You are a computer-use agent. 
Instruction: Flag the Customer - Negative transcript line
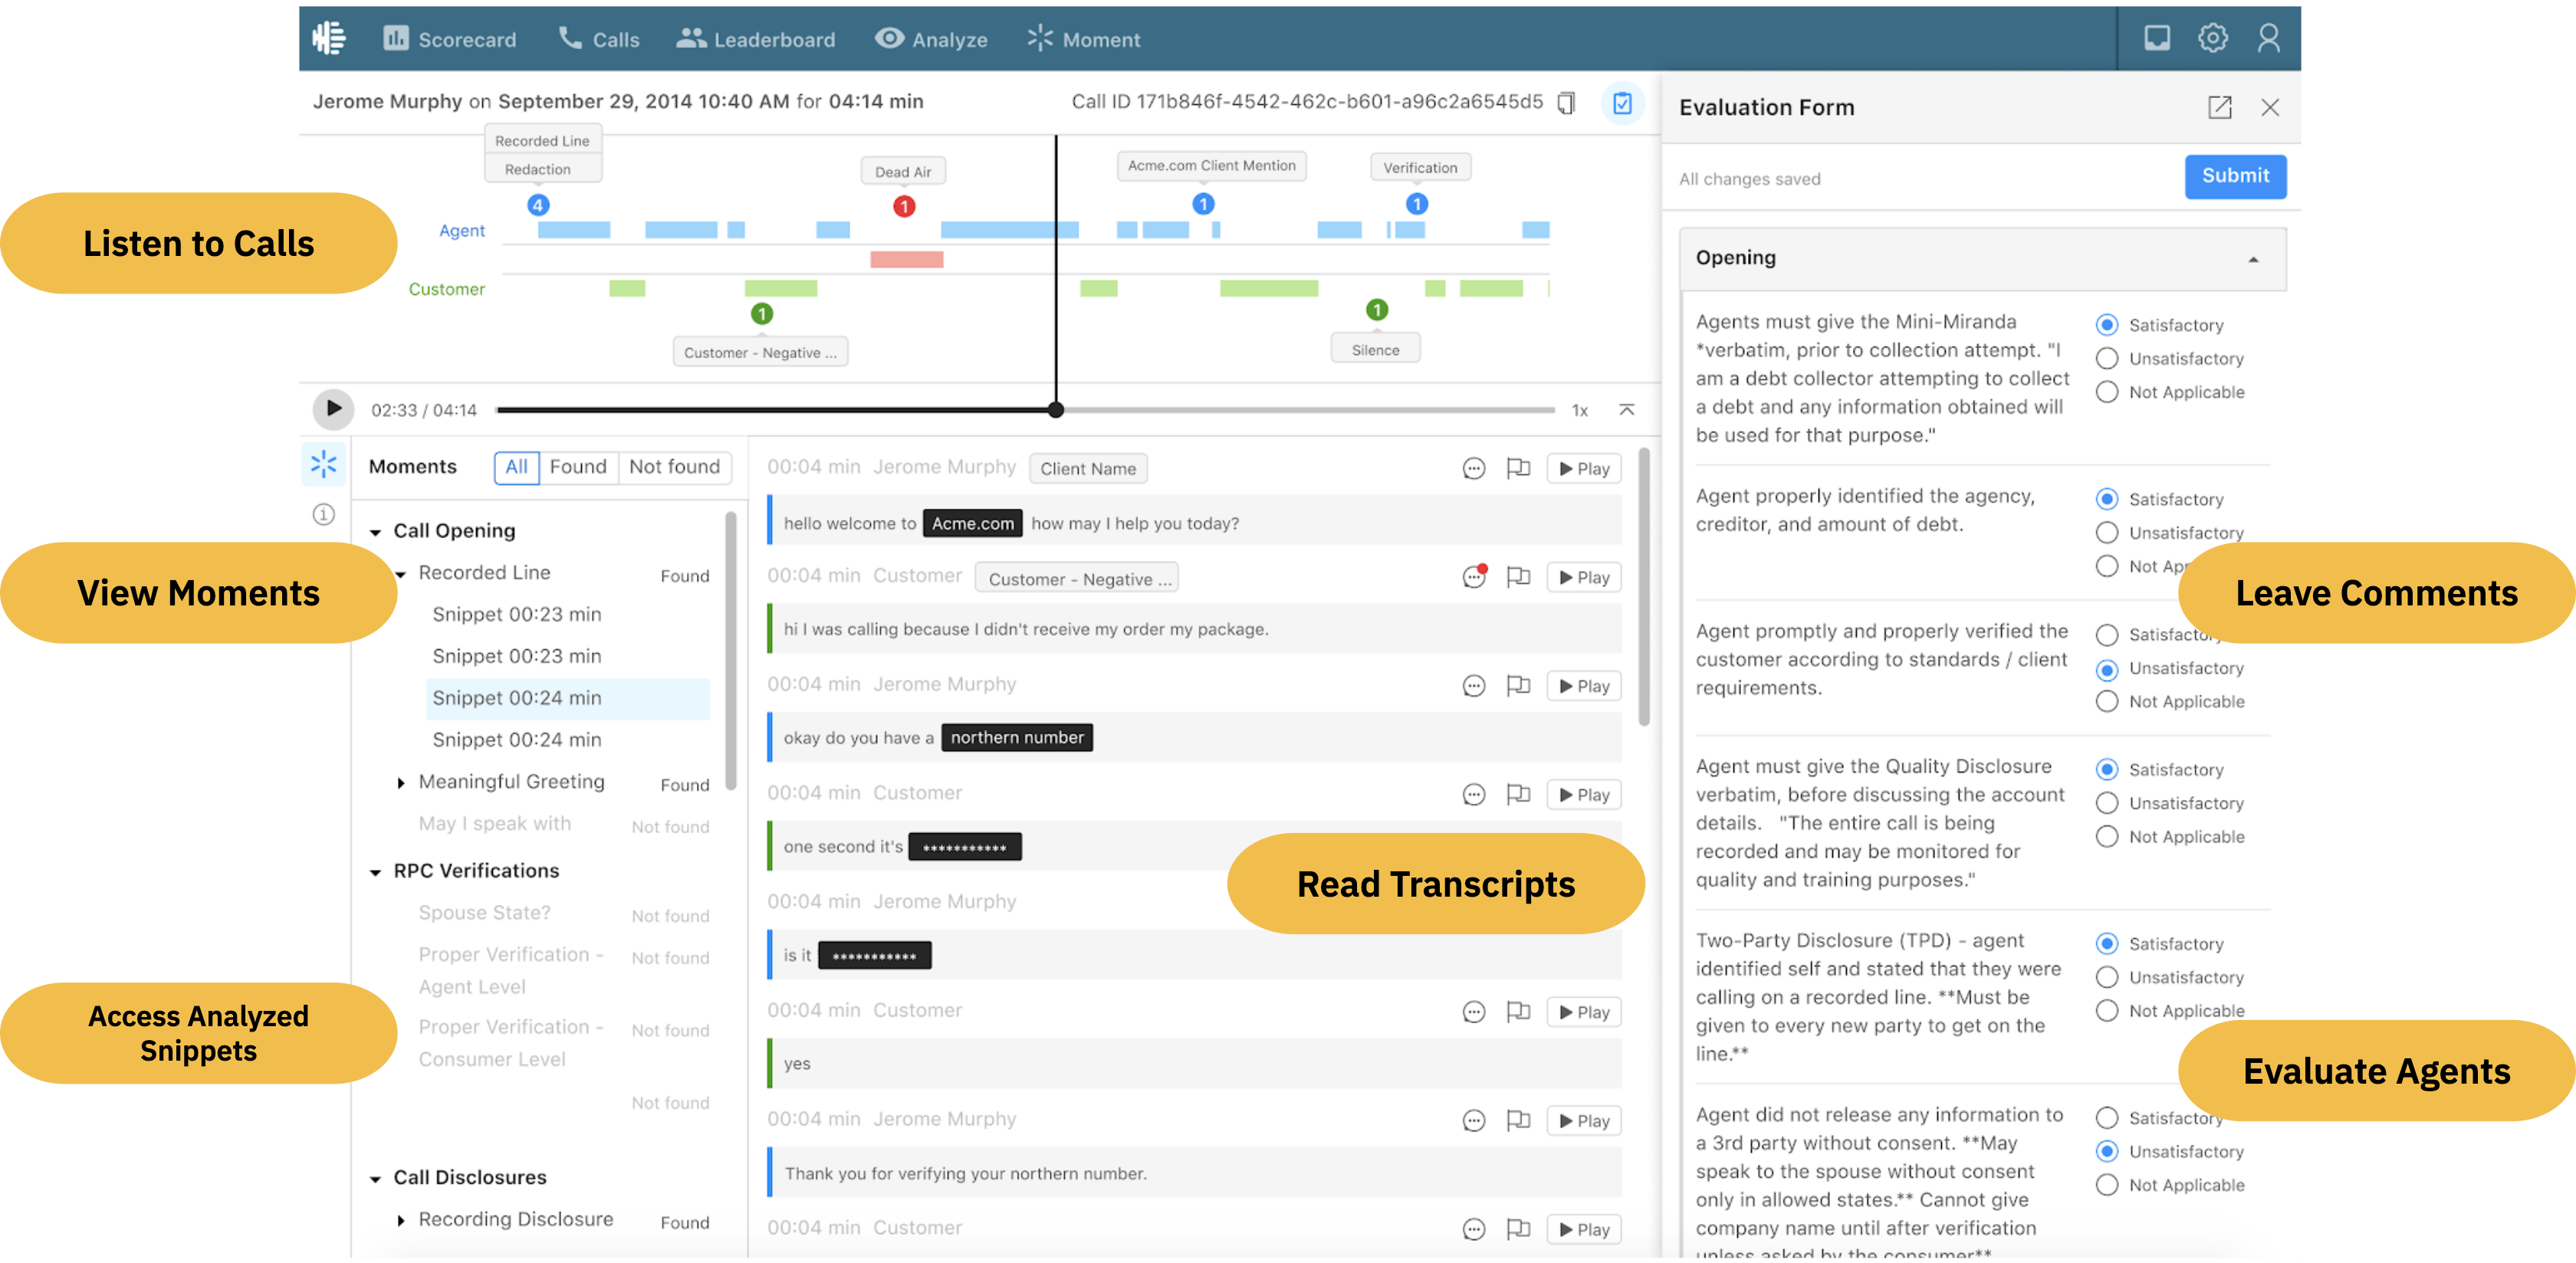(1518, 577)
